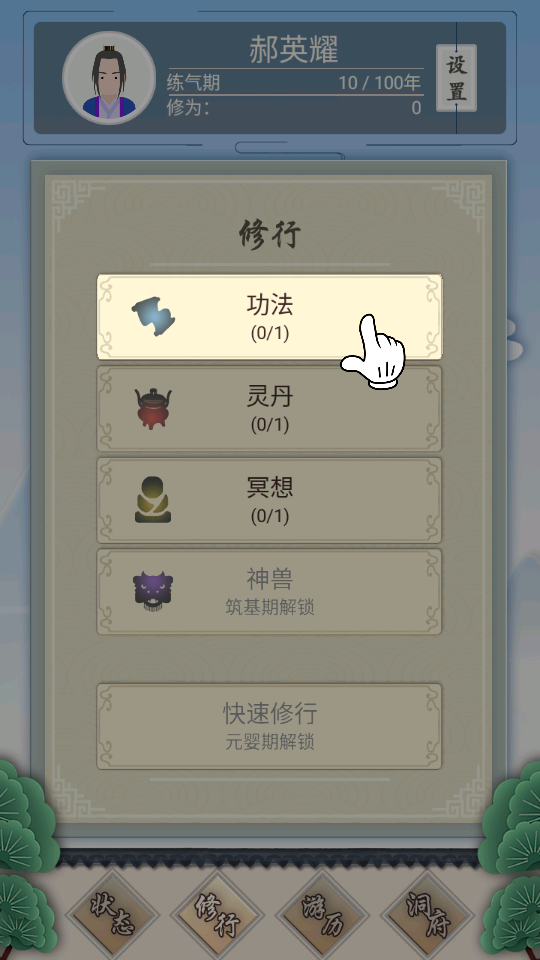Click the meditating figure 冥想 icon
540x960 pixels.
click(153, 500)
